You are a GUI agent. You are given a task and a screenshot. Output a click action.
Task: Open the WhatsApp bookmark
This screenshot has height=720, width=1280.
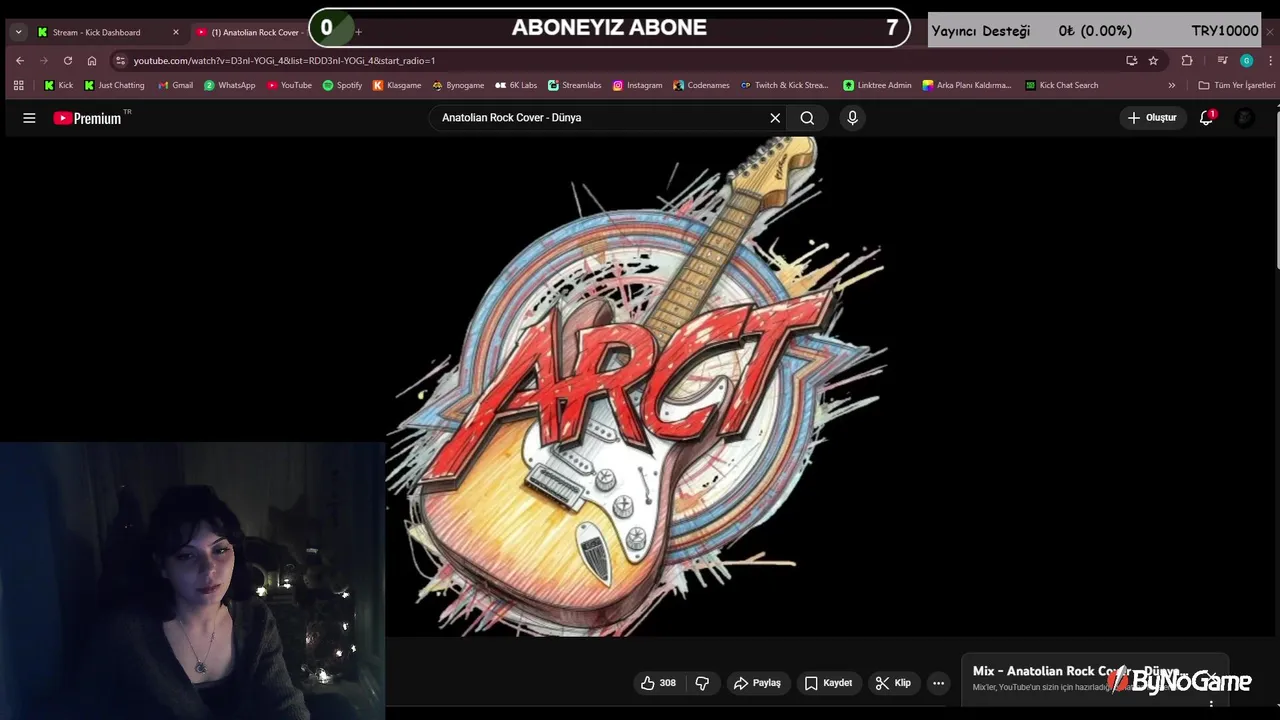coord(229,85)
